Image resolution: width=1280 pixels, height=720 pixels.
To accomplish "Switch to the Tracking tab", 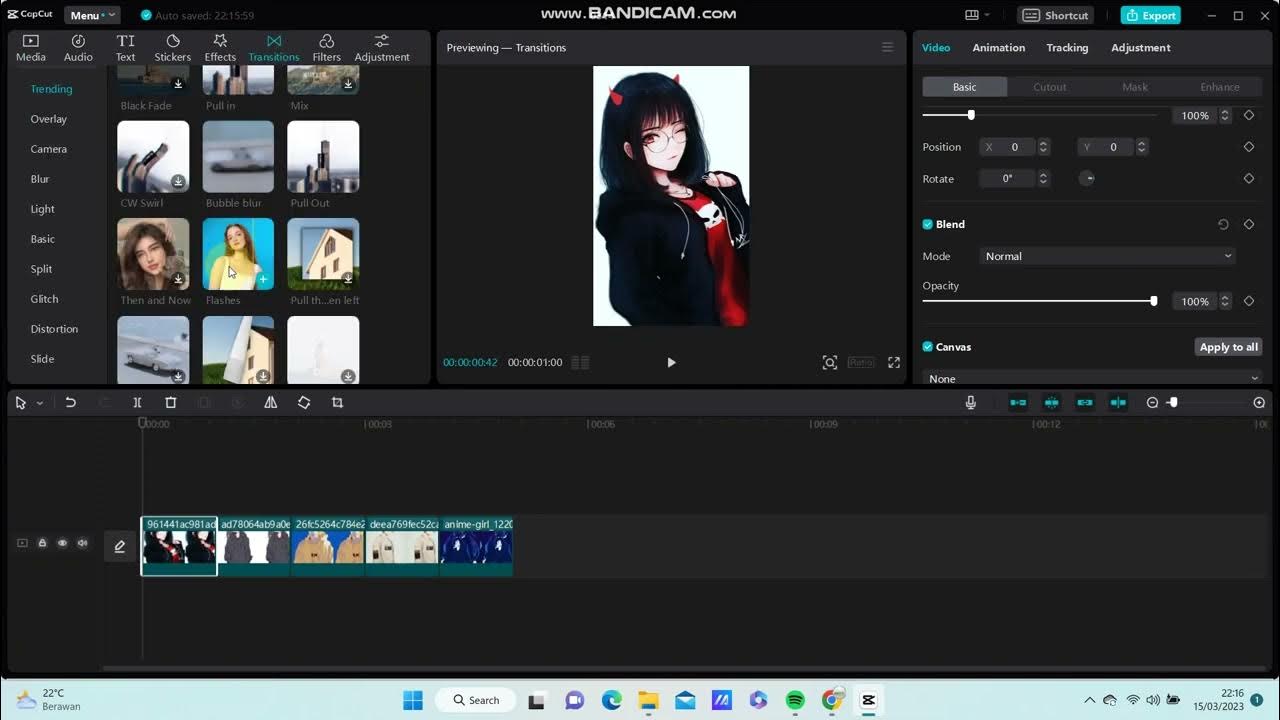I will click(x=1067, y=47).
